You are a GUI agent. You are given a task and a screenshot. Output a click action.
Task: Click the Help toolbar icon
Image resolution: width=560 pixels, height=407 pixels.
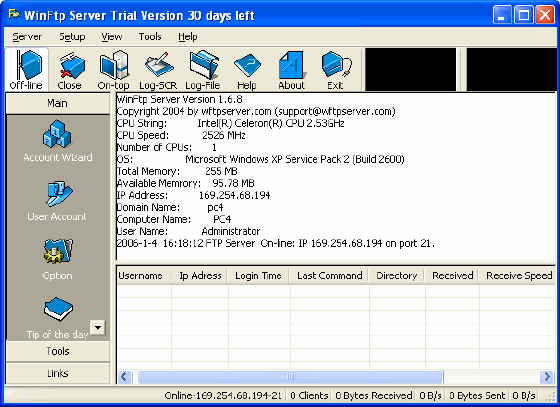pos(247,70)
